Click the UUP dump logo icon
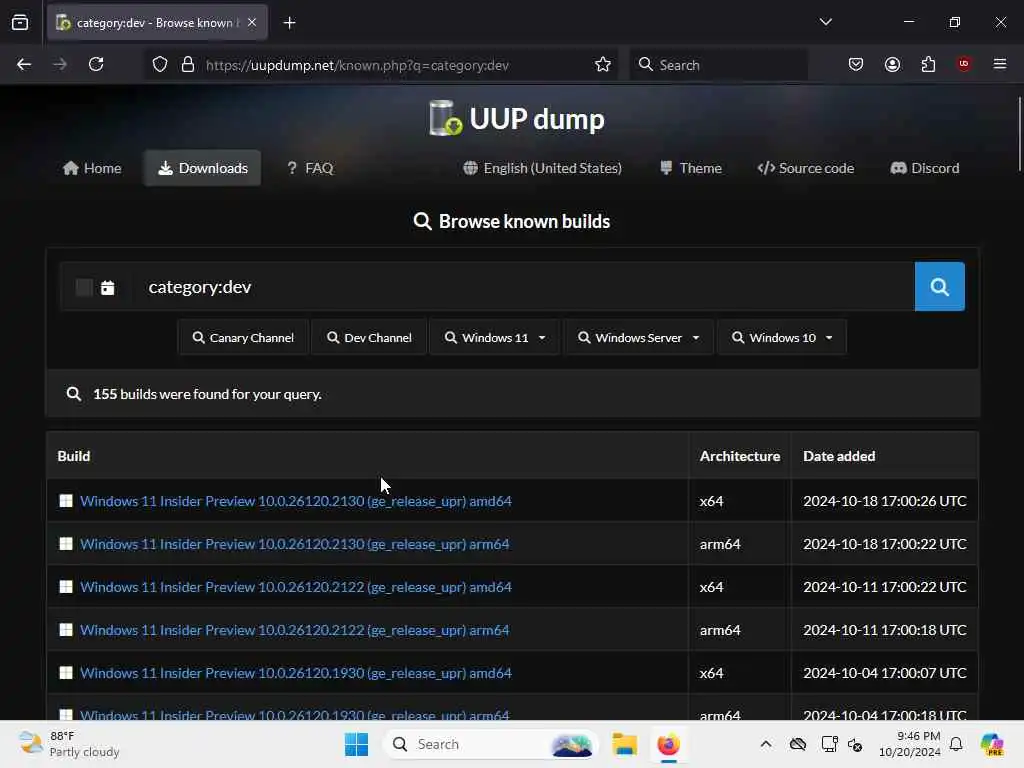The height and width of the screenshot is (768, 1024). point(445,118)
